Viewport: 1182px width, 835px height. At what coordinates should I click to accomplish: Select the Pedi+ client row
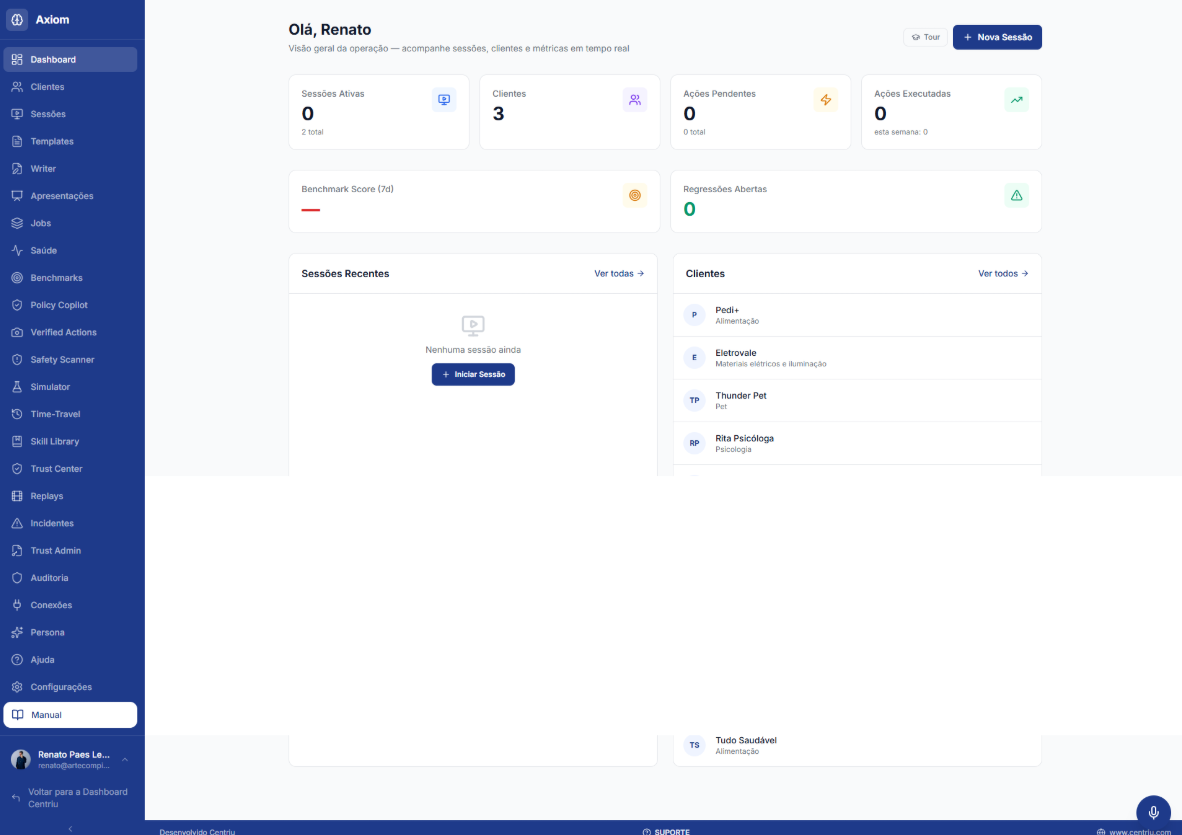(857, 315)
